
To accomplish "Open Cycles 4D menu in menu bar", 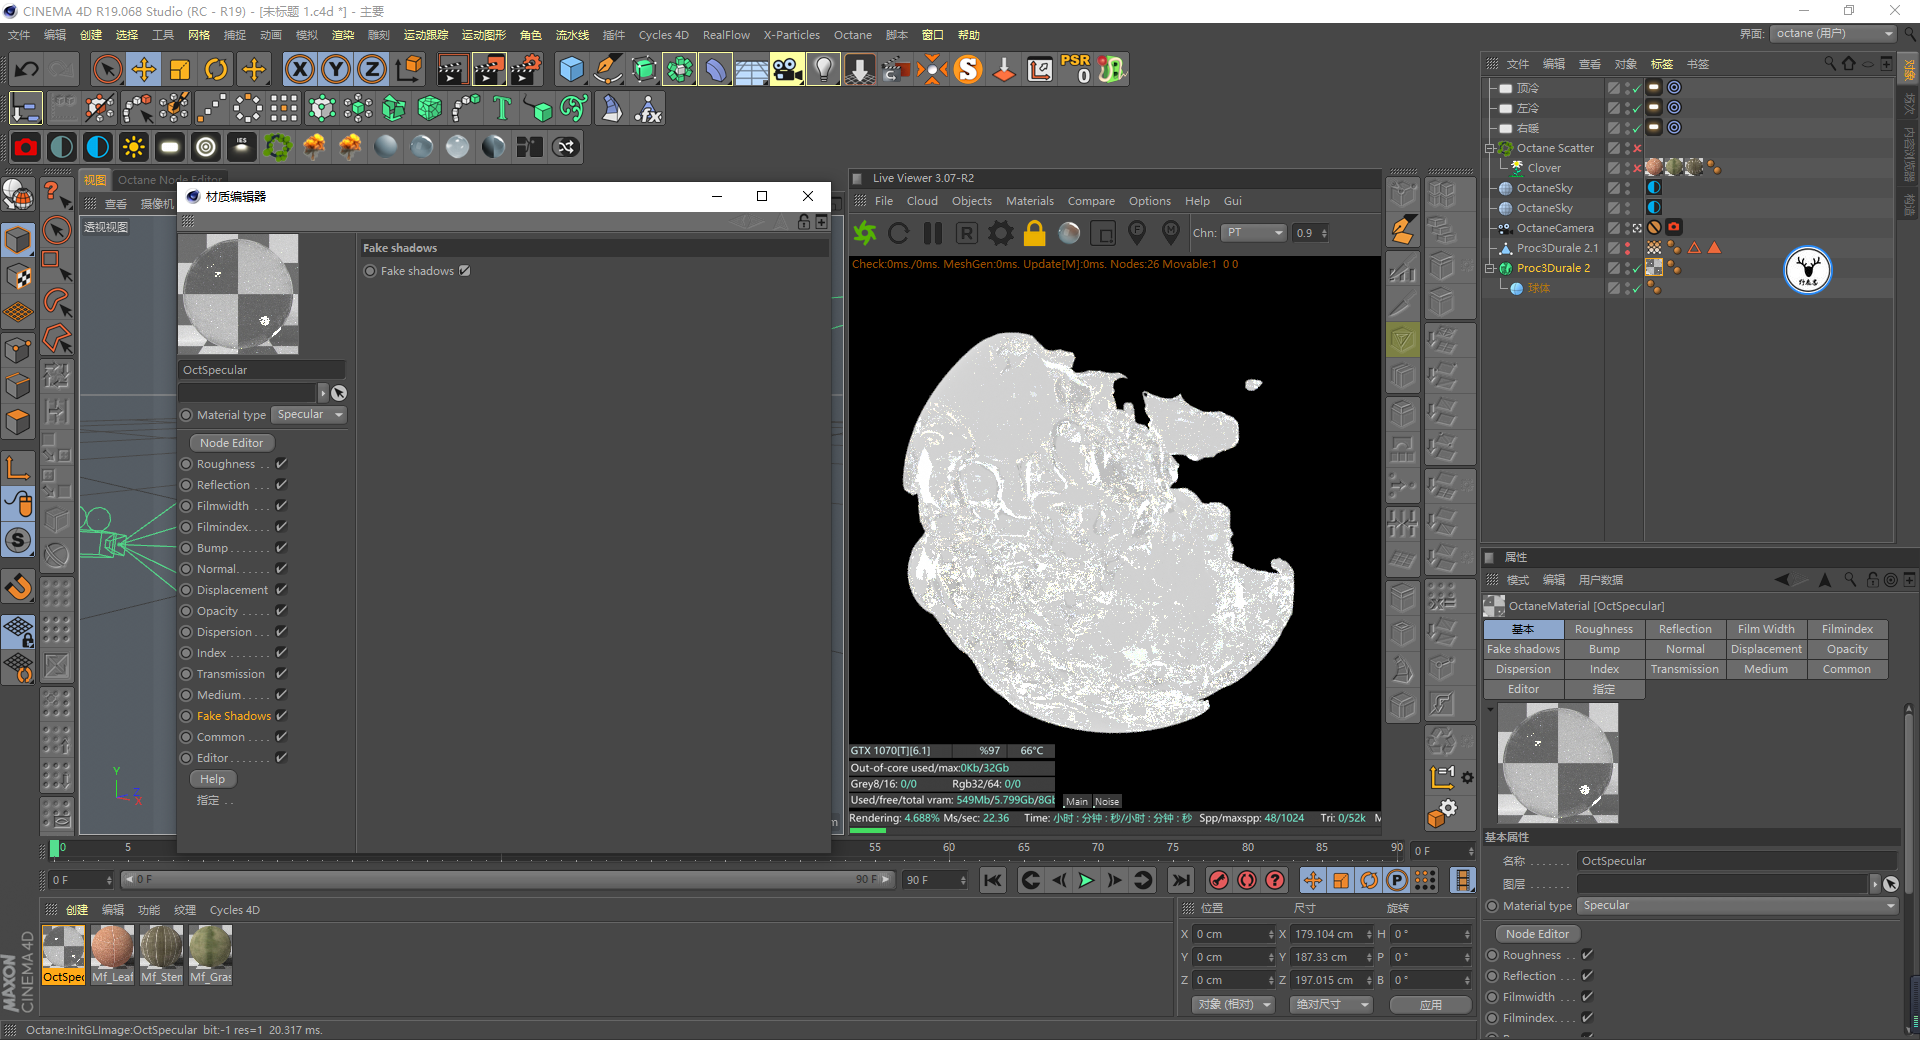I will (664, 35).
